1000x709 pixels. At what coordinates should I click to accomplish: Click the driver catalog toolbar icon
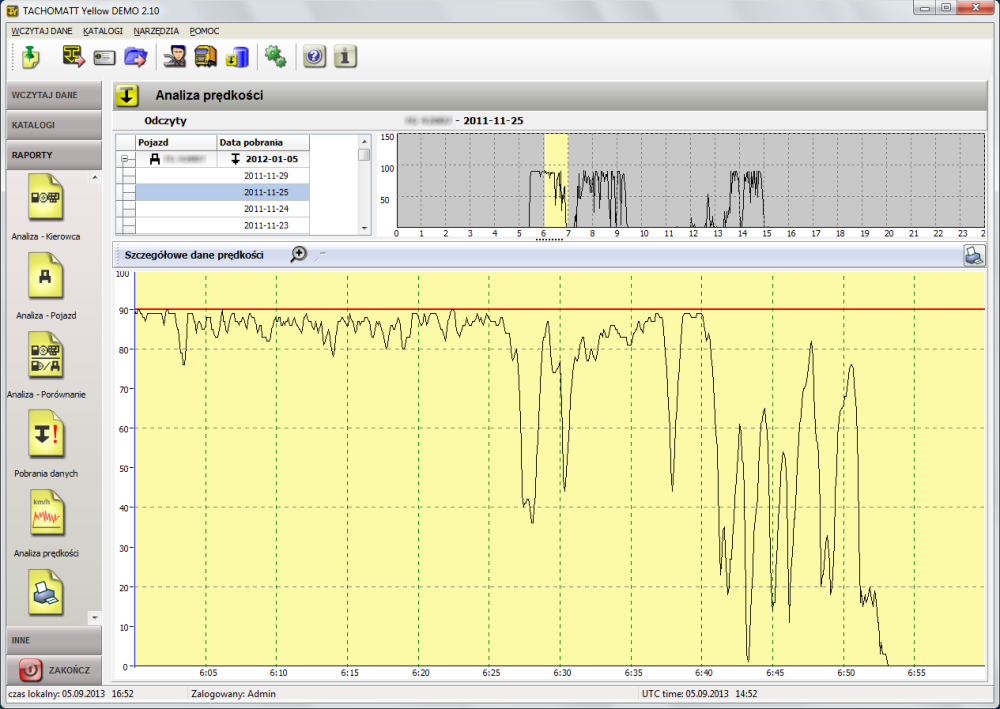[x=175, y=57]
